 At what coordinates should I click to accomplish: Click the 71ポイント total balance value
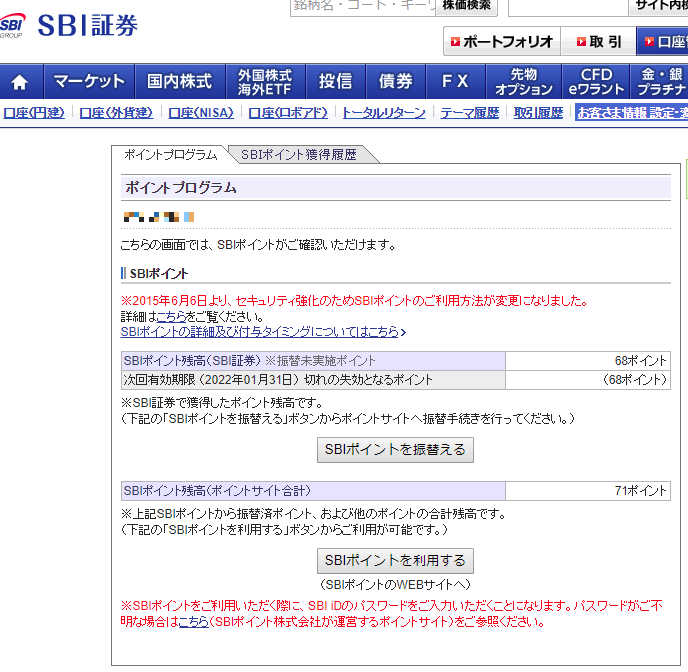pyautogui.click(x=641, y=491)
